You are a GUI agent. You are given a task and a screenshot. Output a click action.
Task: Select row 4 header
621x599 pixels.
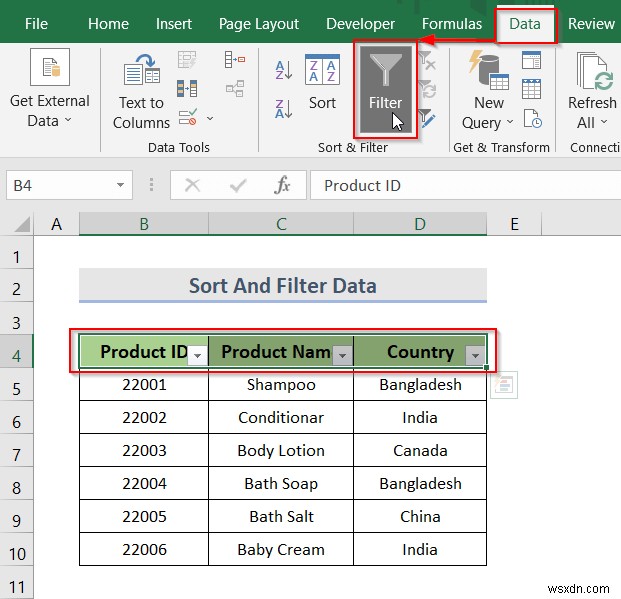(x=16, y=352)
